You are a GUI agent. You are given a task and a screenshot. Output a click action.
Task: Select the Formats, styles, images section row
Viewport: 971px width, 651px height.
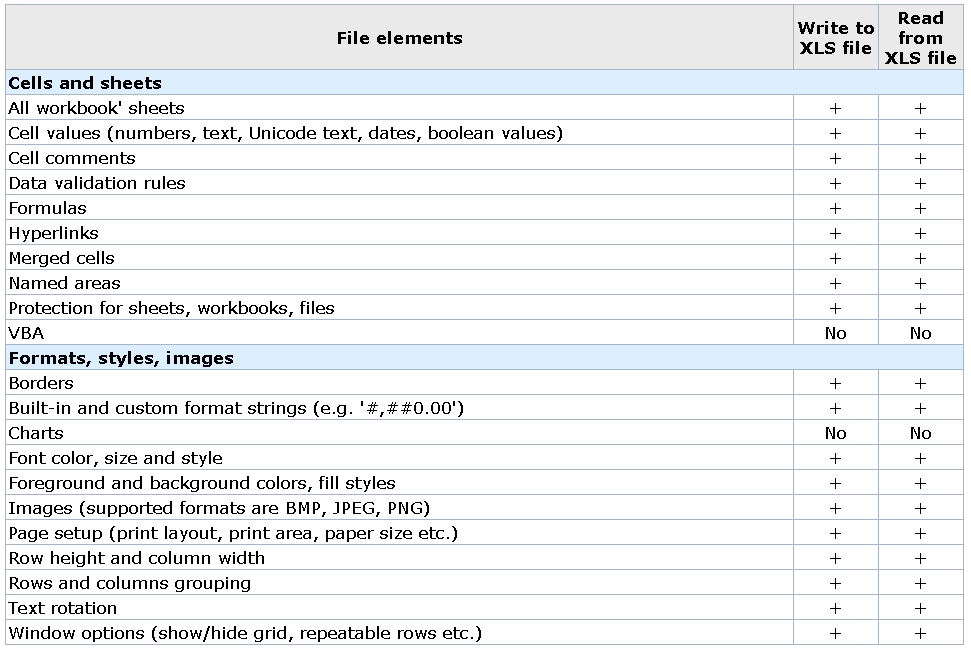tap(484, 357)
